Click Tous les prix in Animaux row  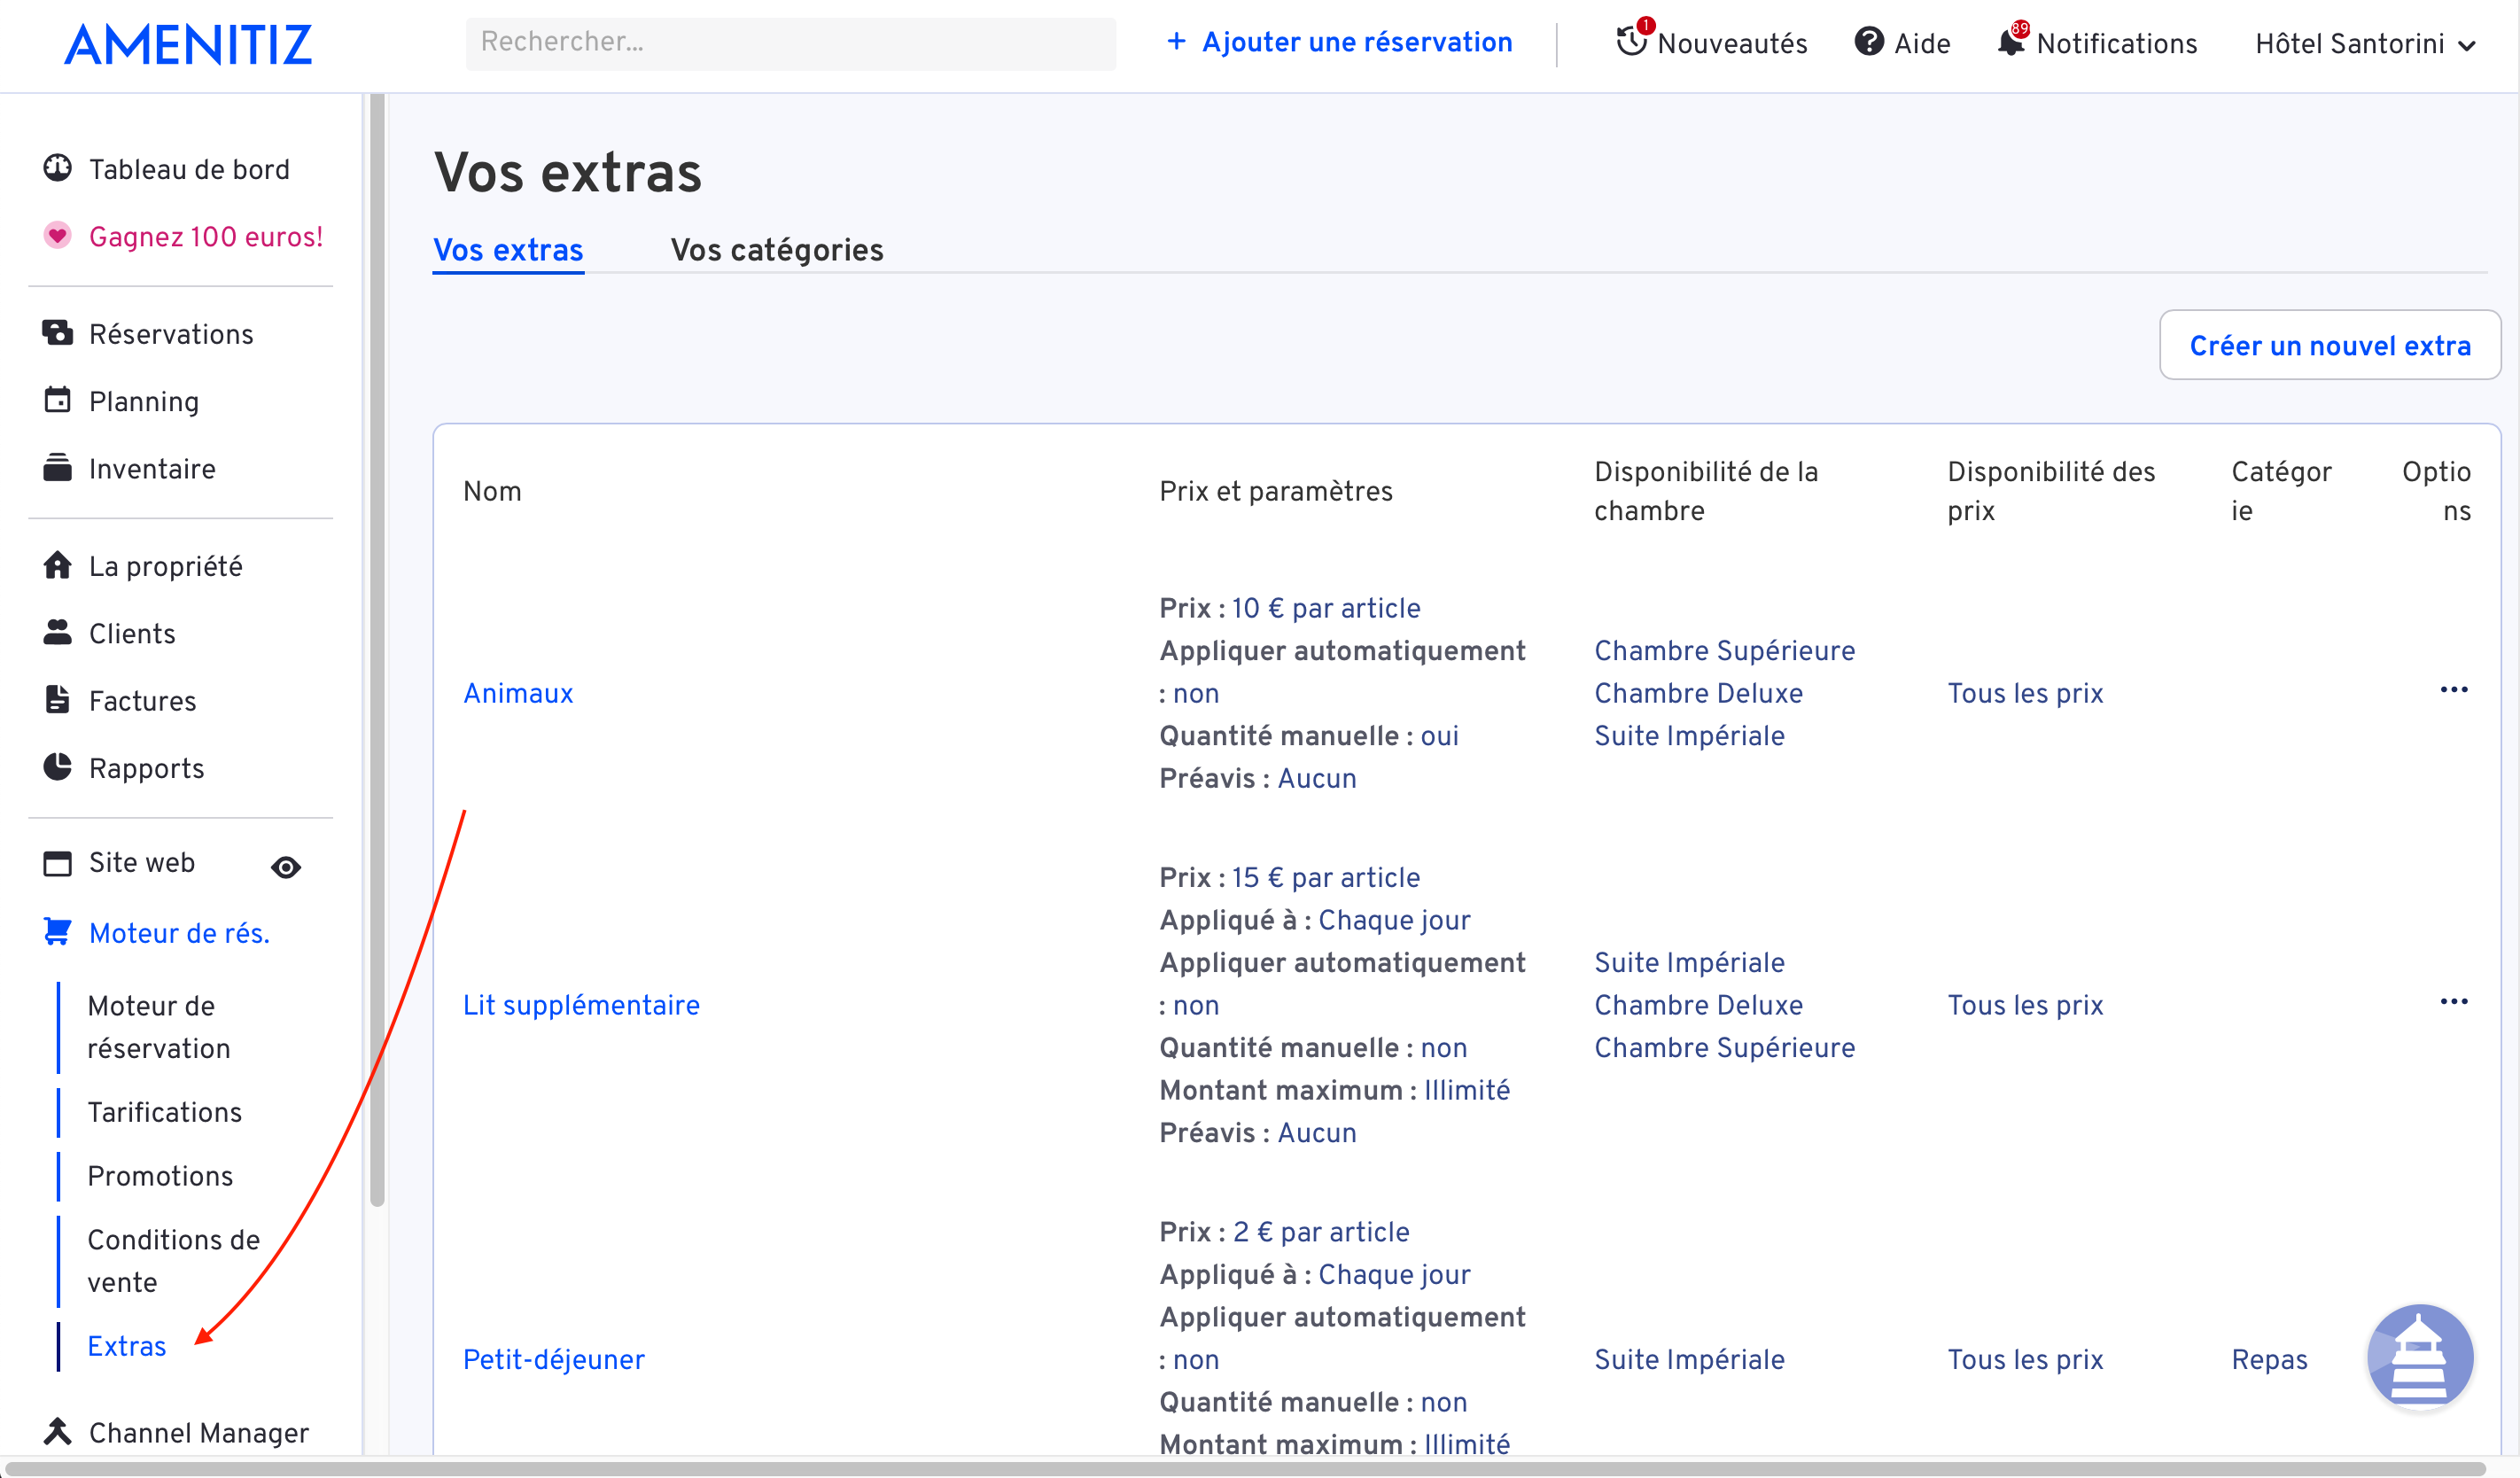pyautogui.click(x=2025, y=693)
